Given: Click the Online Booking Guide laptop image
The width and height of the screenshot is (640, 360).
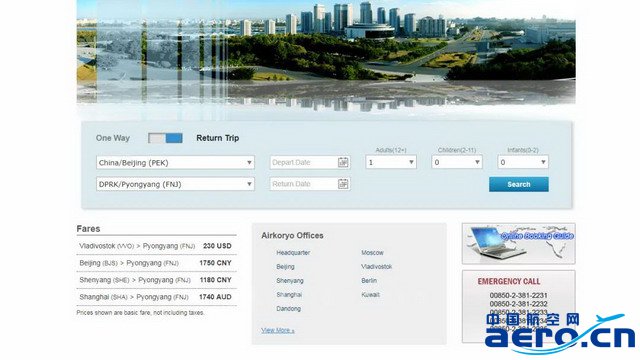Looking at the screenshot, I should (518, 244).
